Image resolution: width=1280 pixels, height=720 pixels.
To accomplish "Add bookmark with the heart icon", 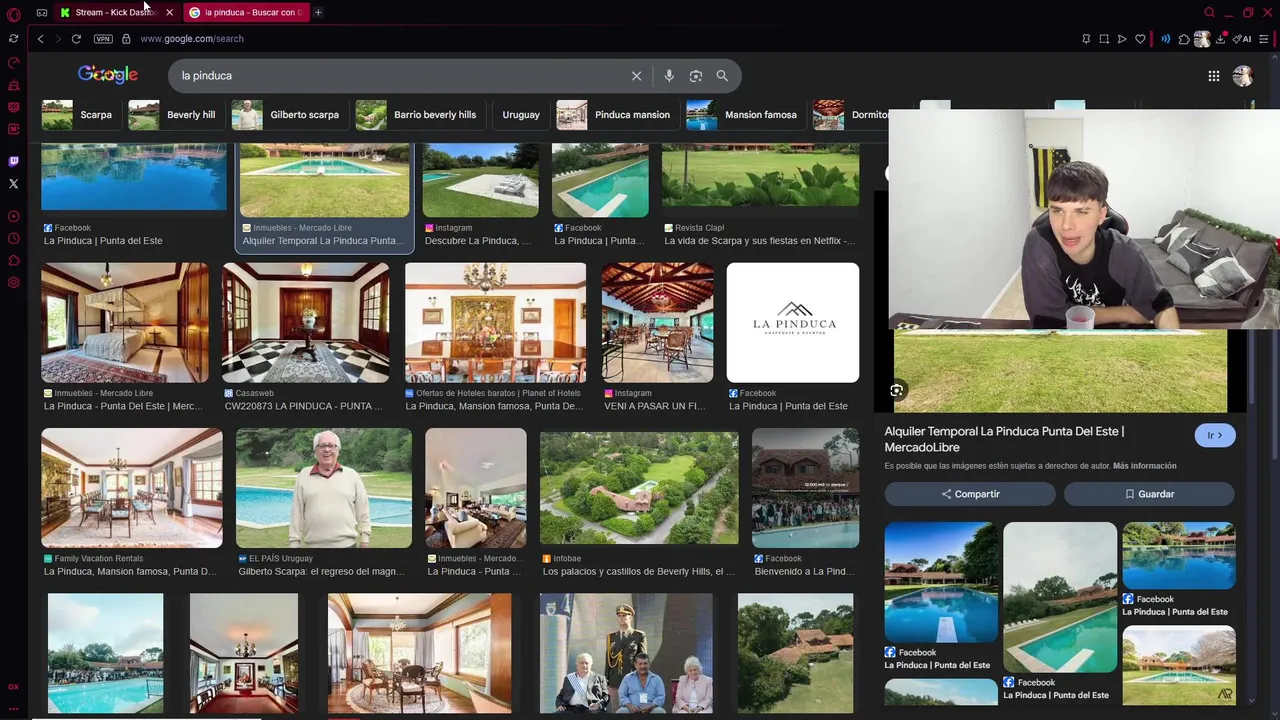I will click(1140, 39).
